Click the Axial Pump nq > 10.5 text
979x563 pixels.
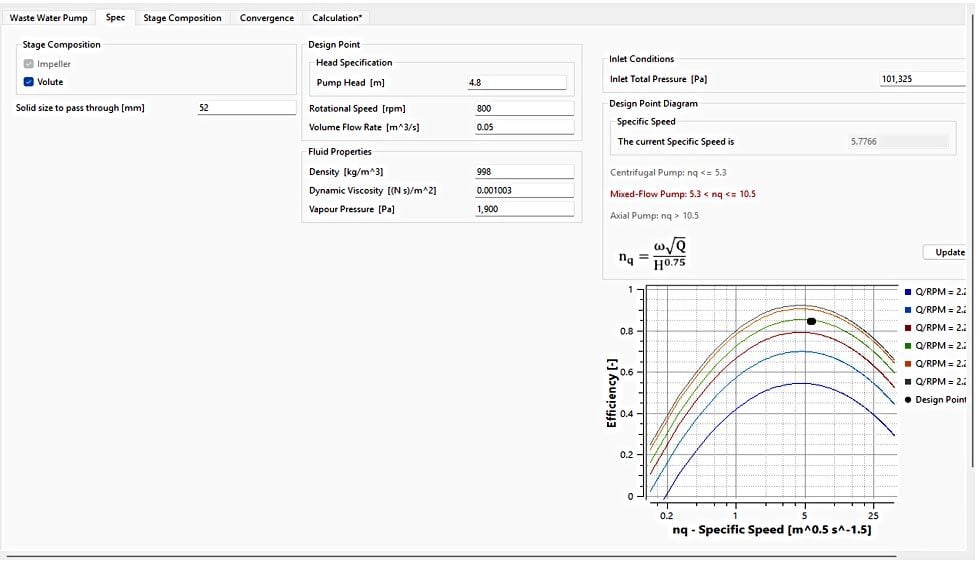(654, 216)
